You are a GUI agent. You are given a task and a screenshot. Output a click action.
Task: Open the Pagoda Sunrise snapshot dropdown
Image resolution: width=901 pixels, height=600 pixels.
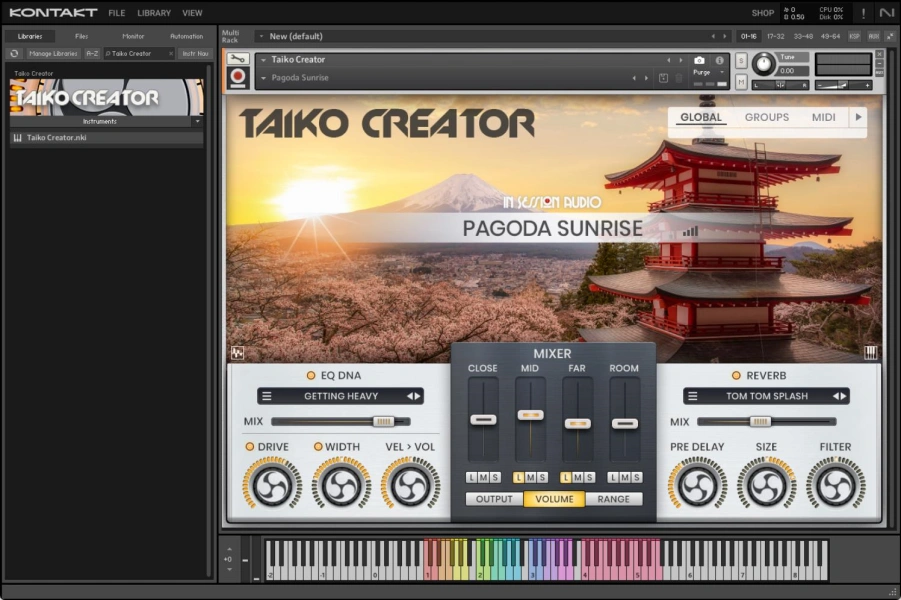263,78
